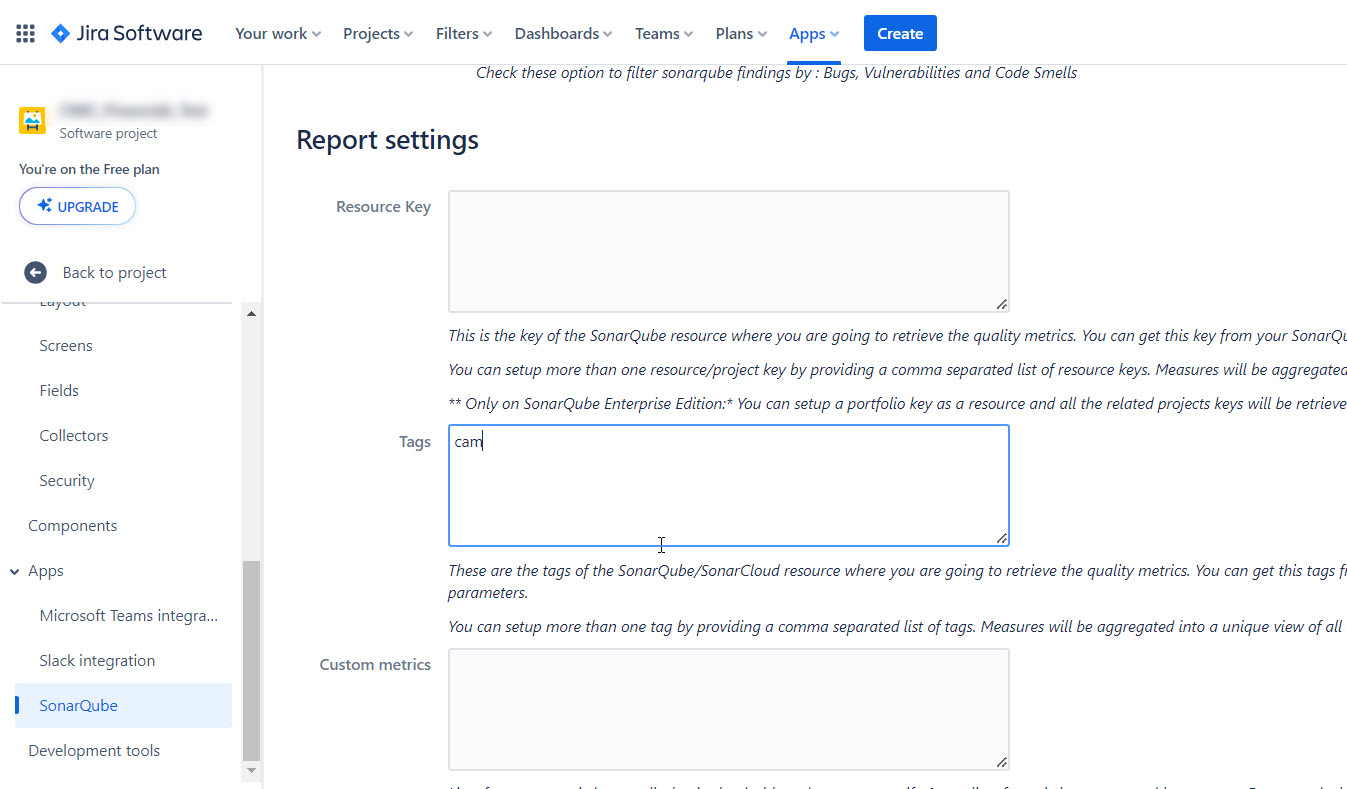Click the "You're on the Free plan" text
This screenshot has width=1347, height=789.
pyautogui.click(x=89, y=169)
